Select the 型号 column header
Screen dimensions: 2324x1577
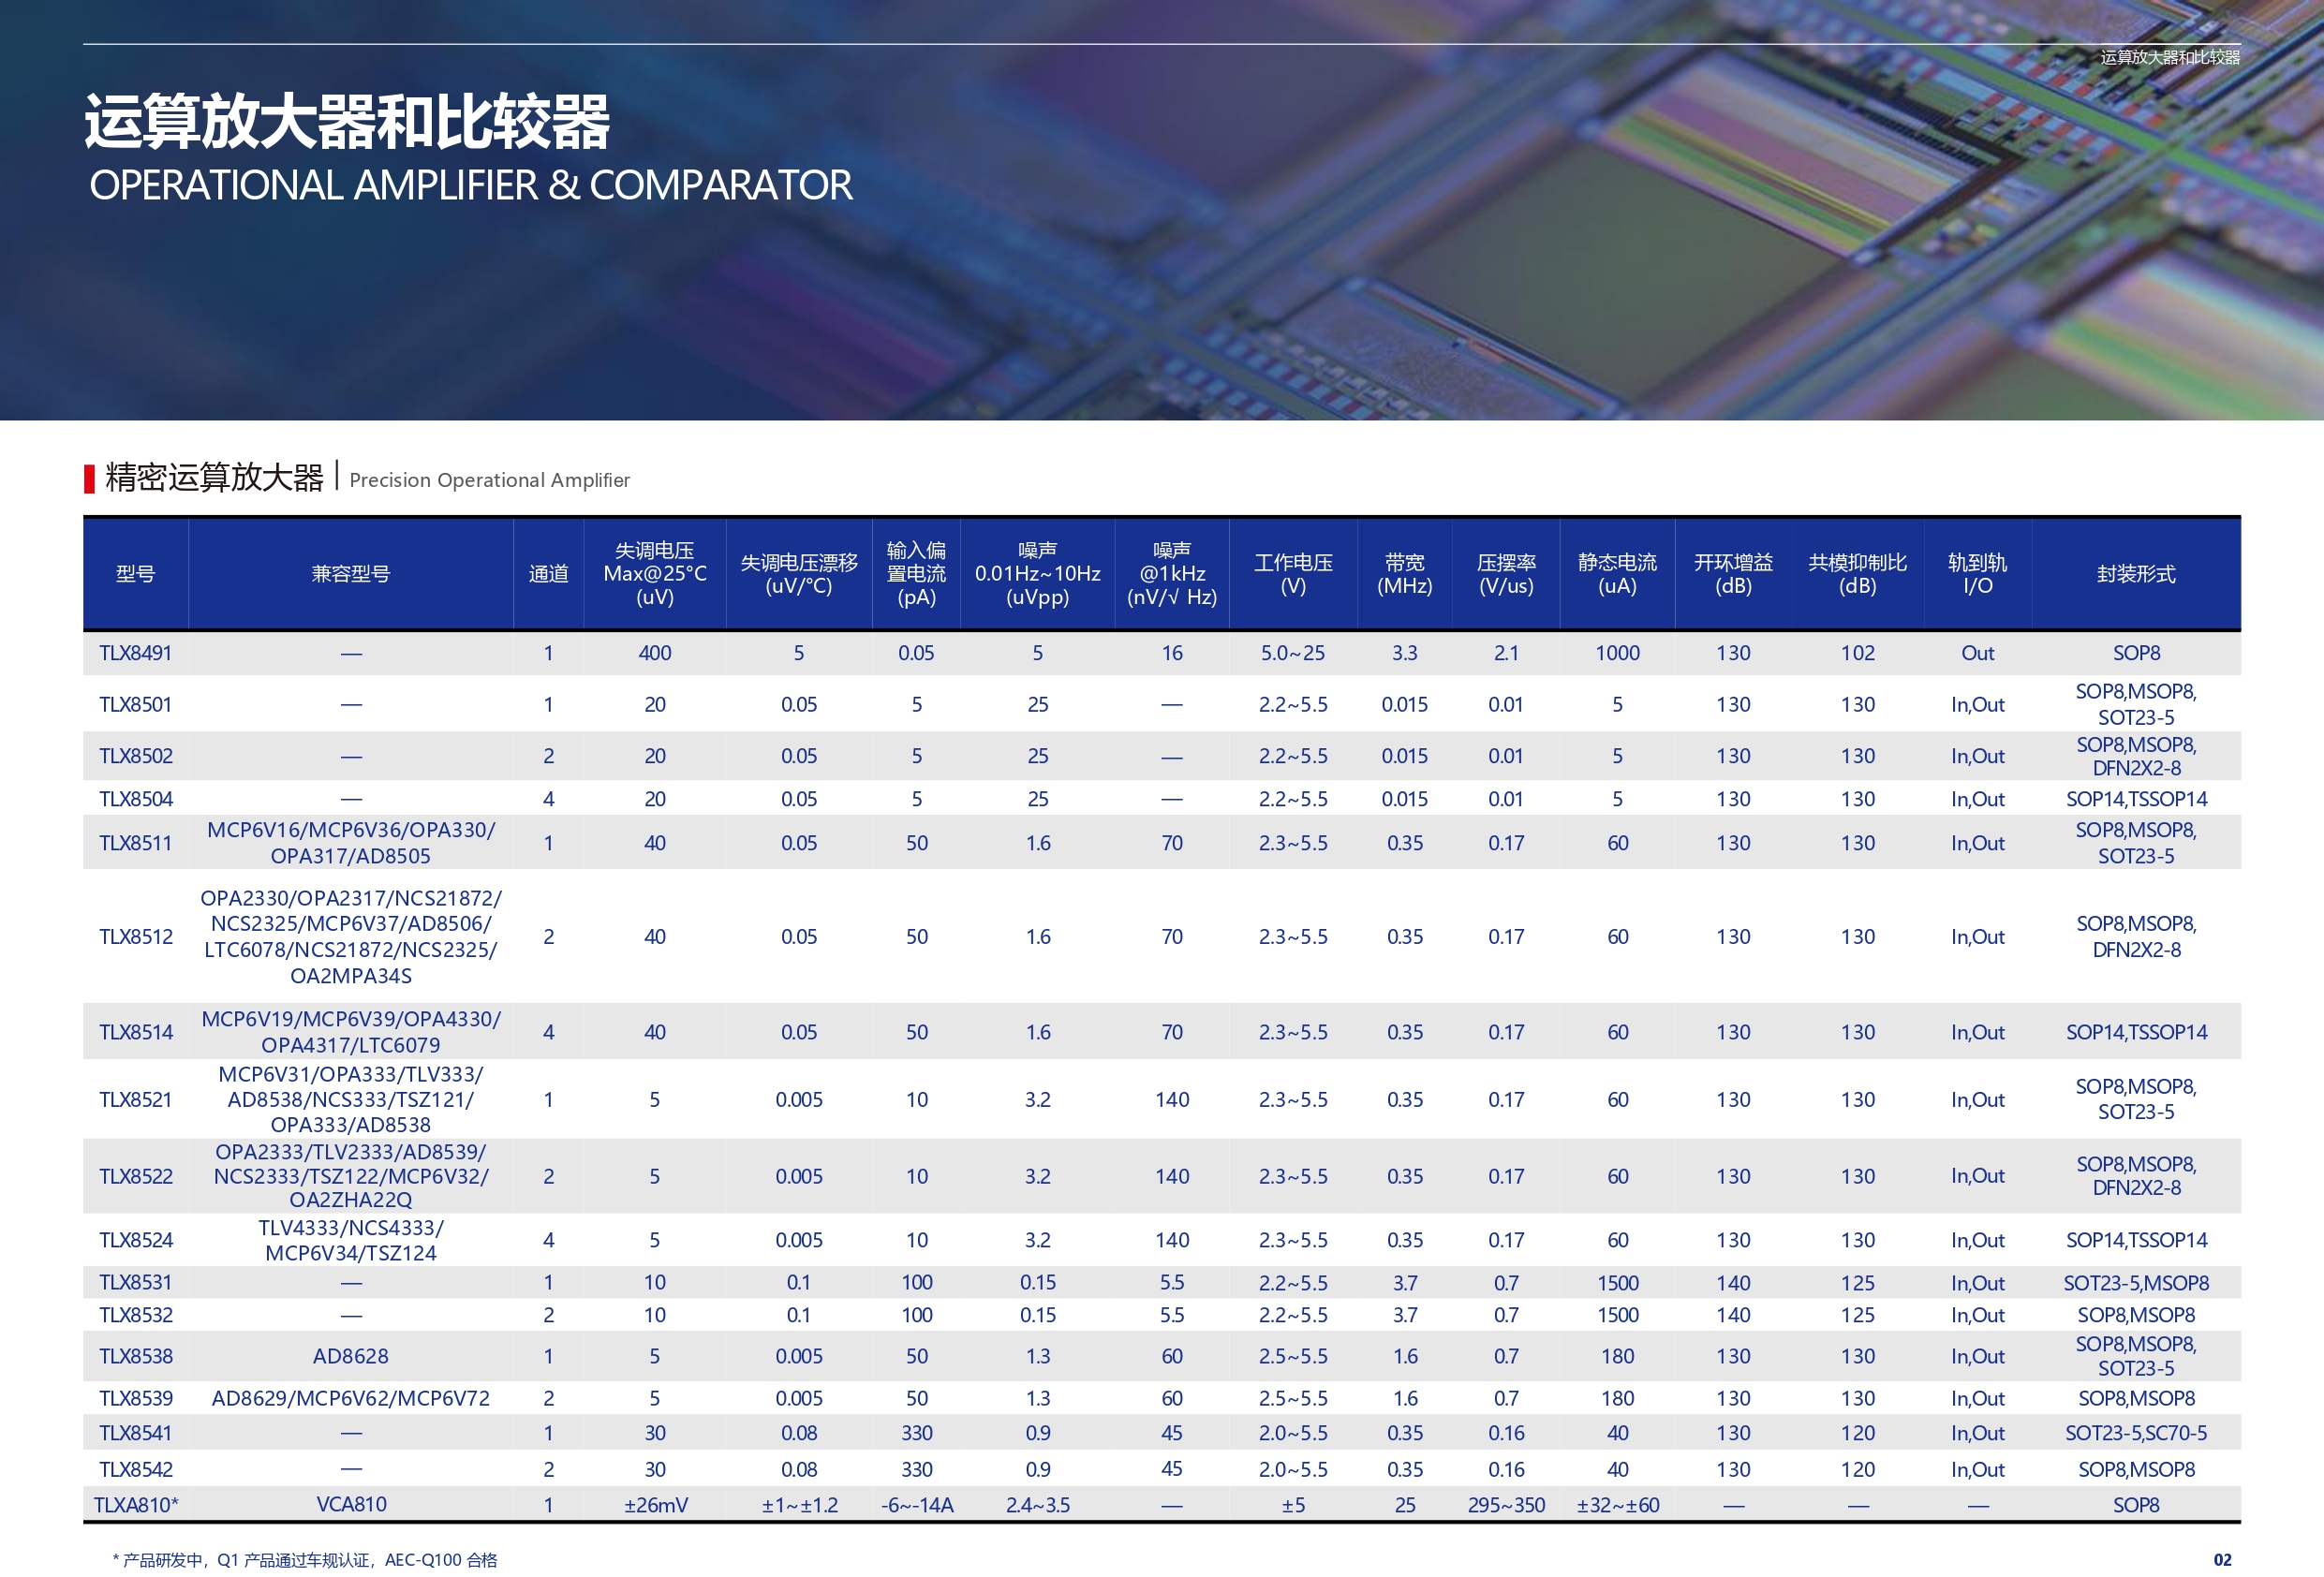135,573
